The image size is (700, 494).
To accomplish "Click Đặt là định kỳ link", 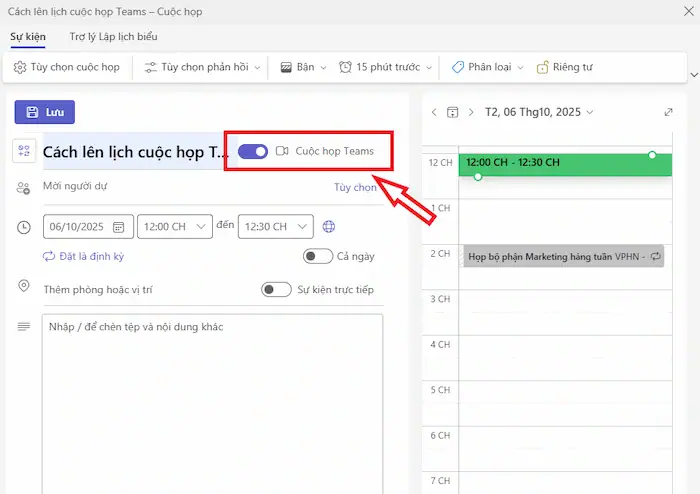I will [83, 257].
